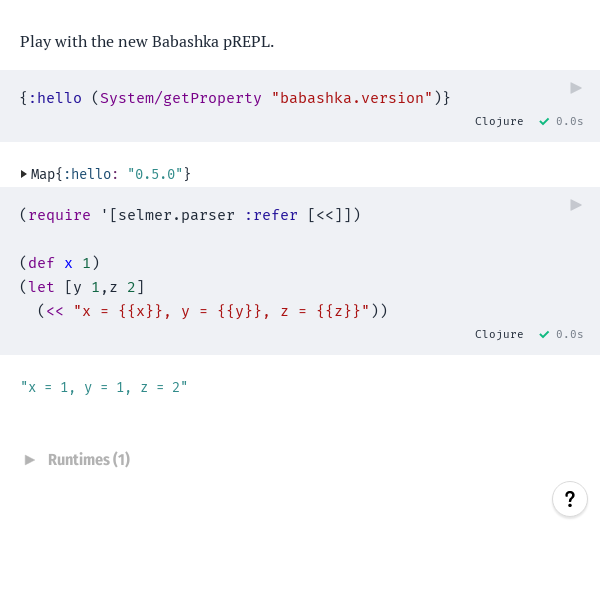Open the Clojure language label of first cell
The width and height of the screenshot is (600, 600).
(x=499, y=122)
